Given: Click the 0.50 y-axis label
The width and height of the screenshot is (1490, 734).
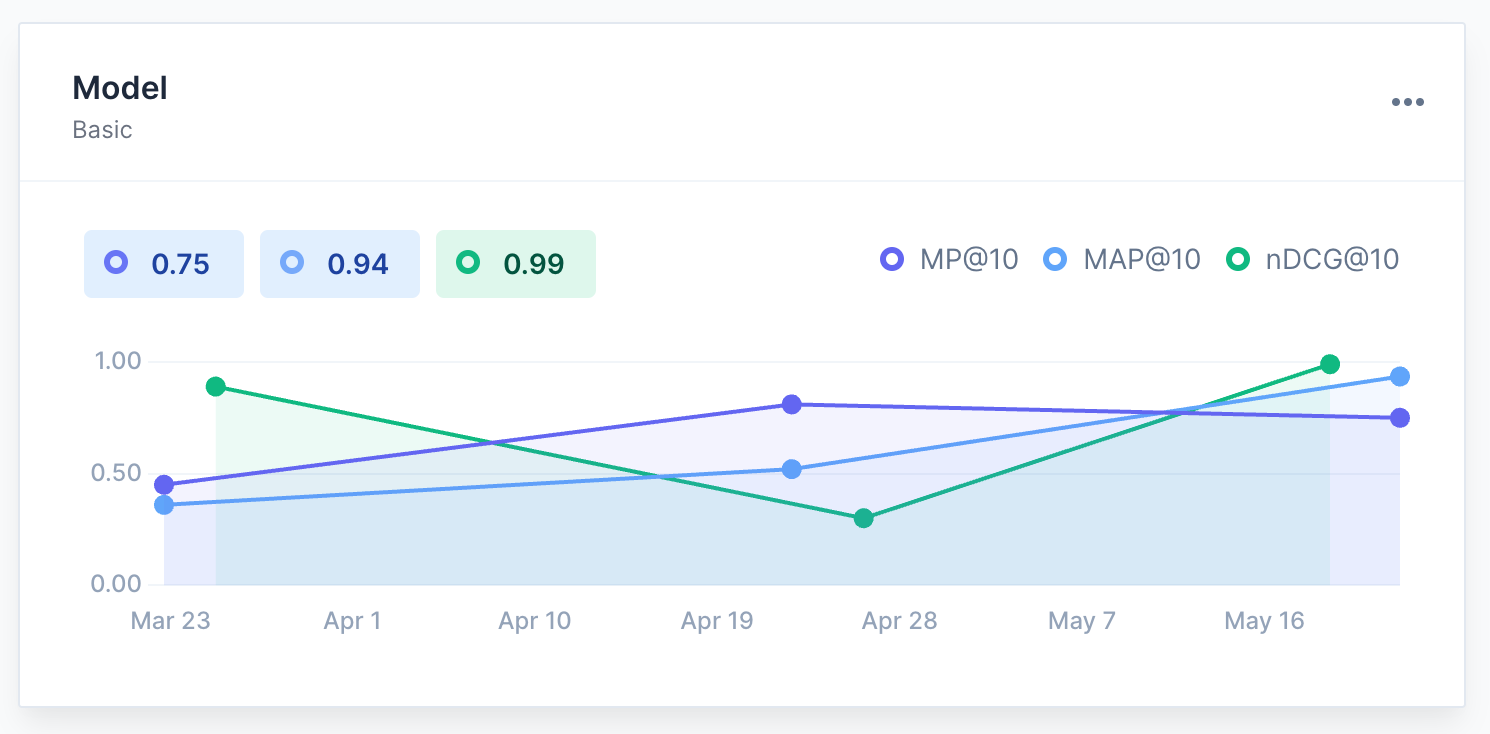Looking at the screenshot, I should click(116, 472).
